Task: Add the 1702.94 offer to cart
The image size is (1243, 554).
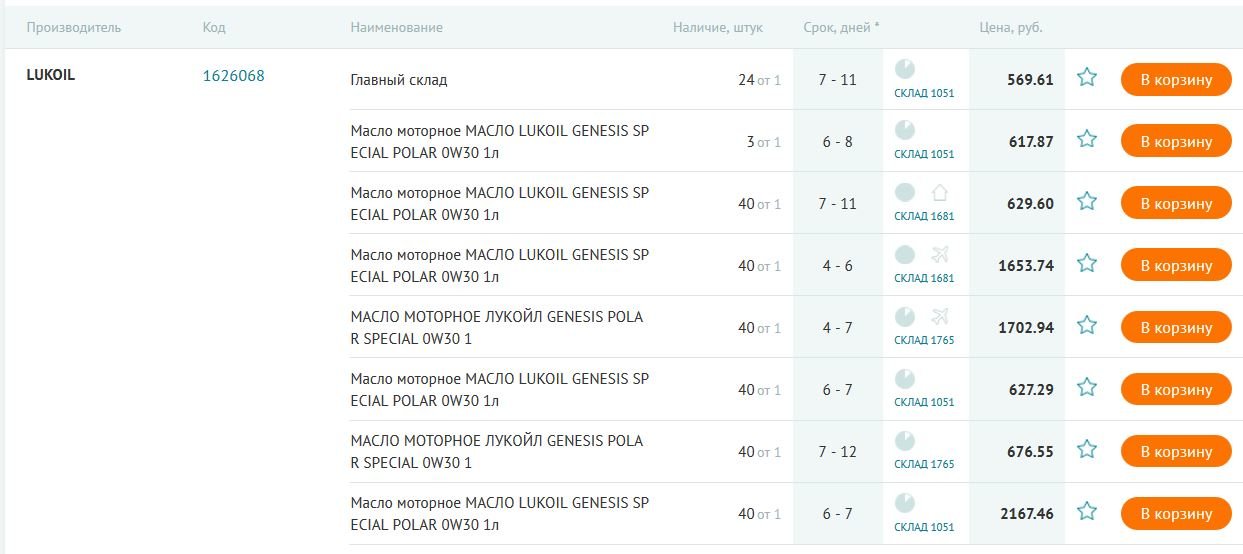Action: pyautogui.click(x=1176, y=327)
